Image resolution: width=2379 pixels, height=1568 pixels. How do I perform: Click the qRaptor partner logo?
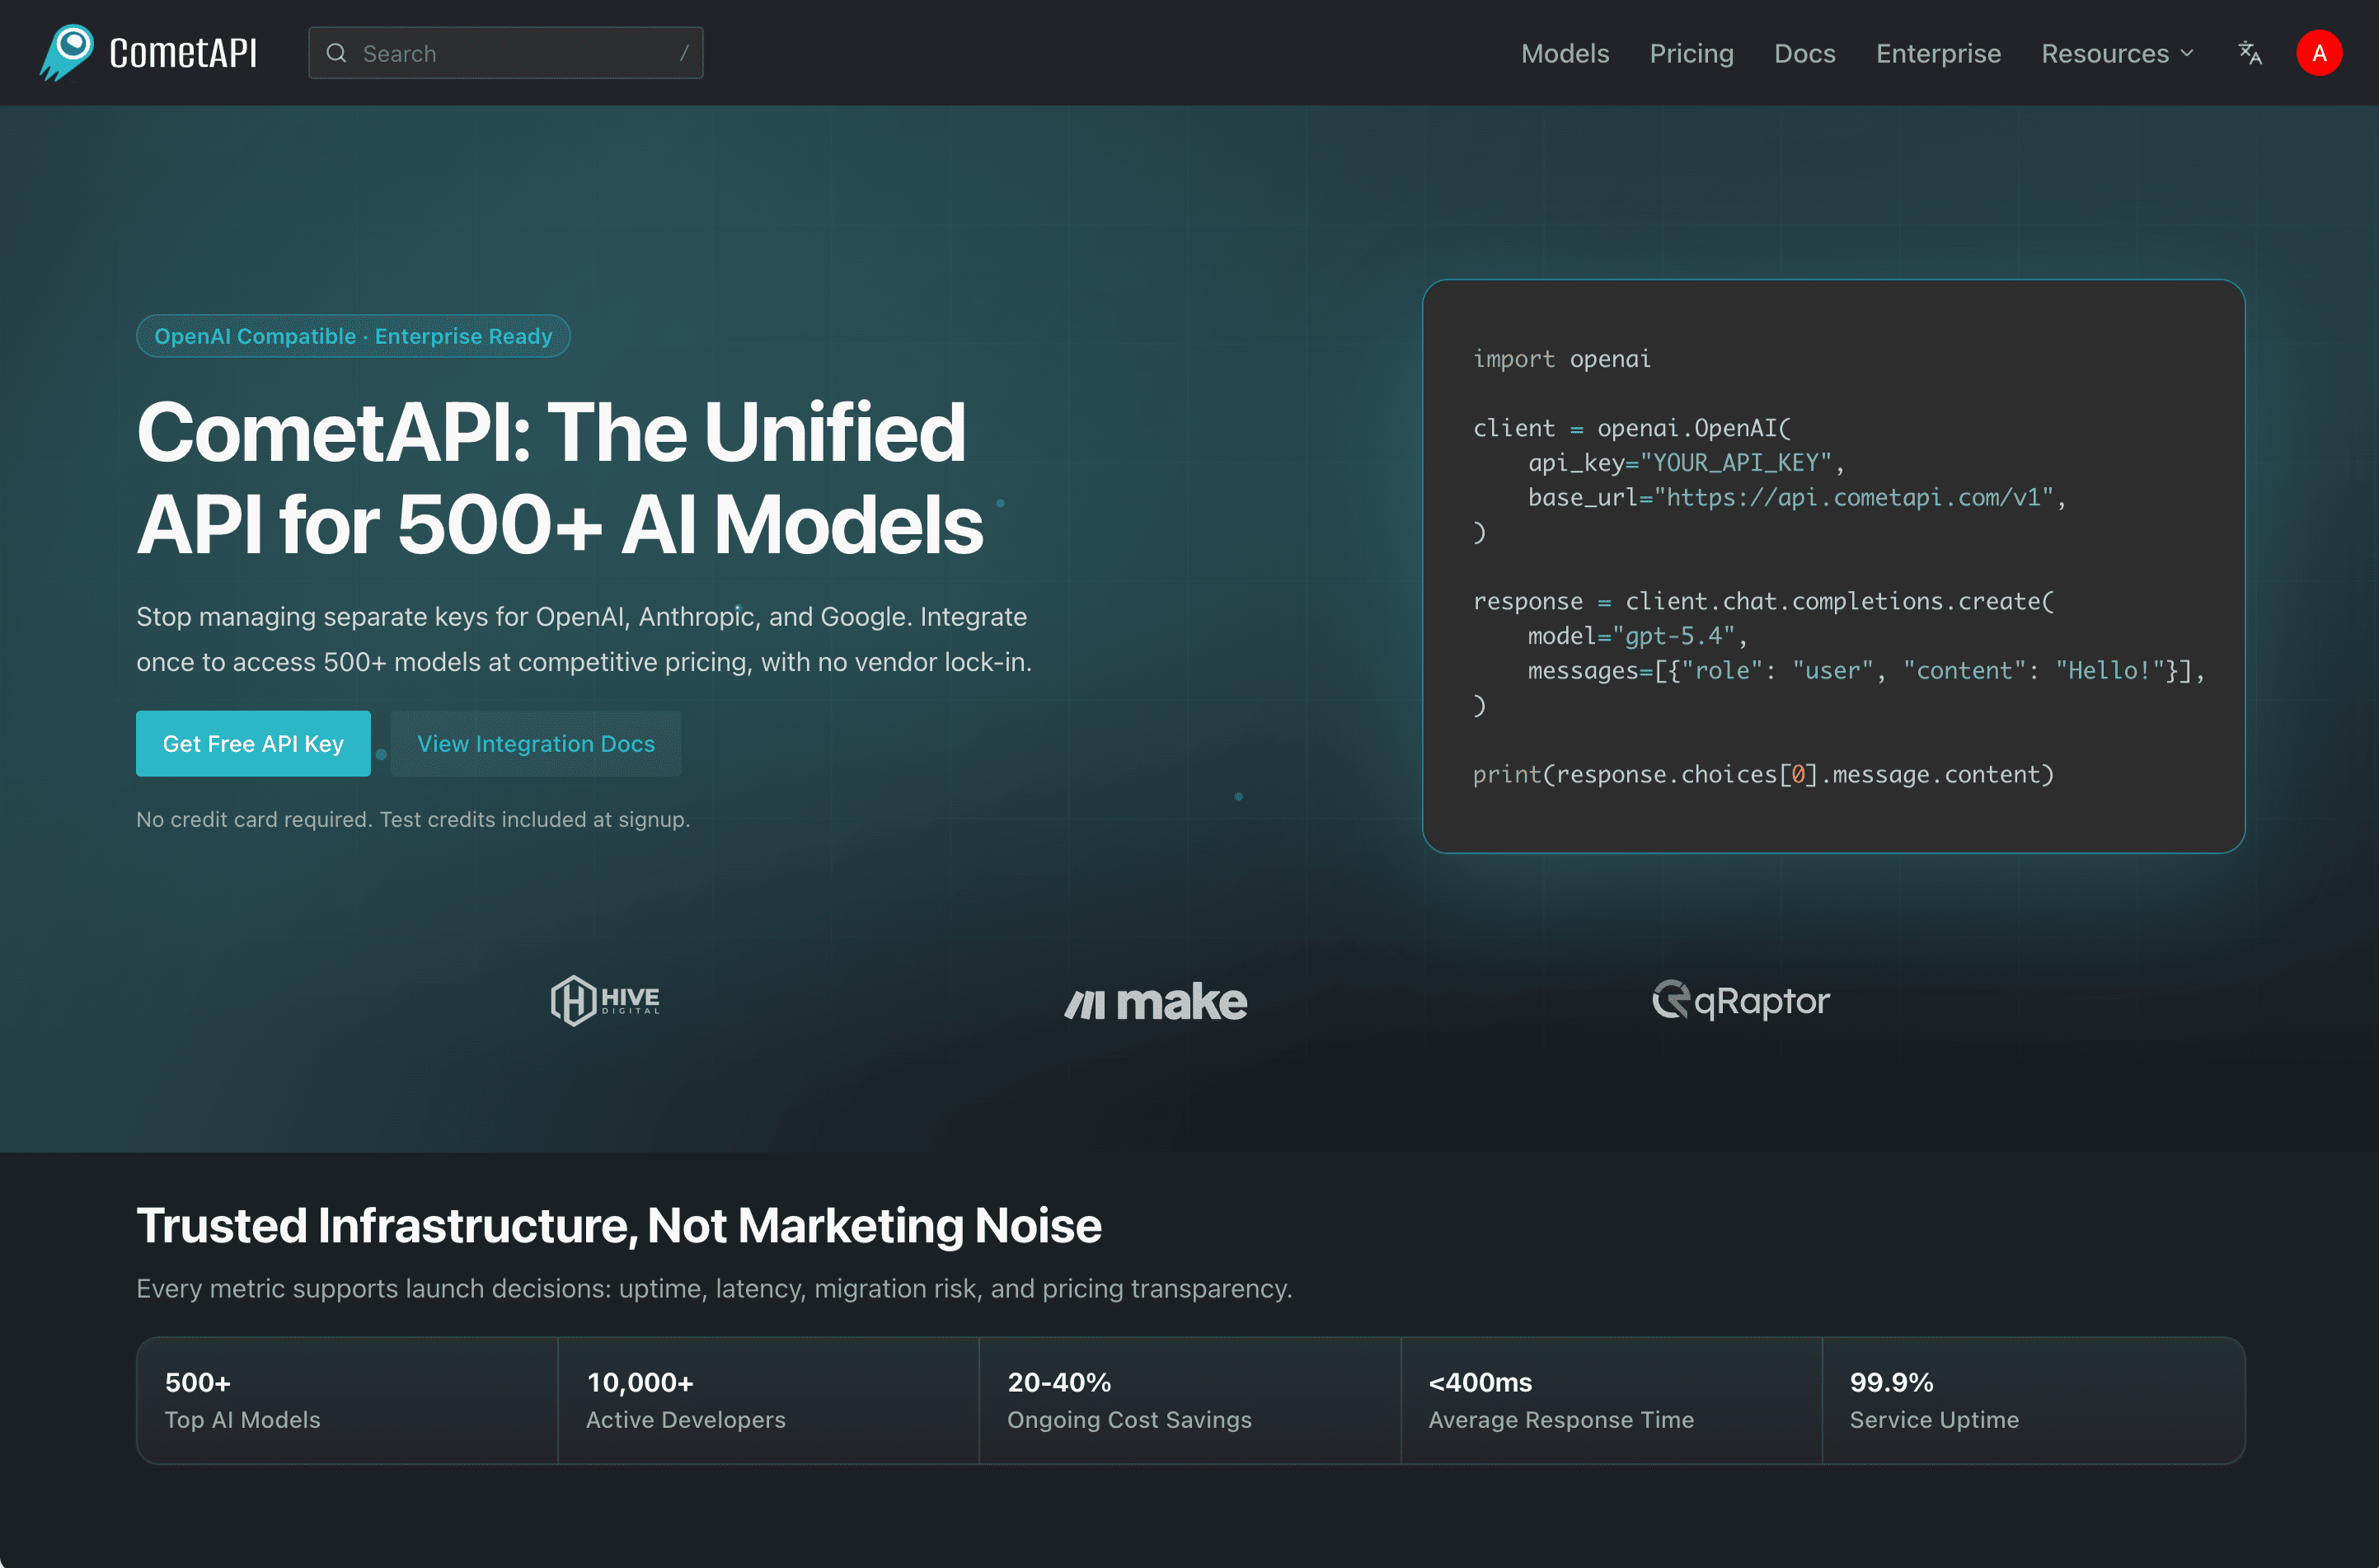click(x=1740, y=1001)
